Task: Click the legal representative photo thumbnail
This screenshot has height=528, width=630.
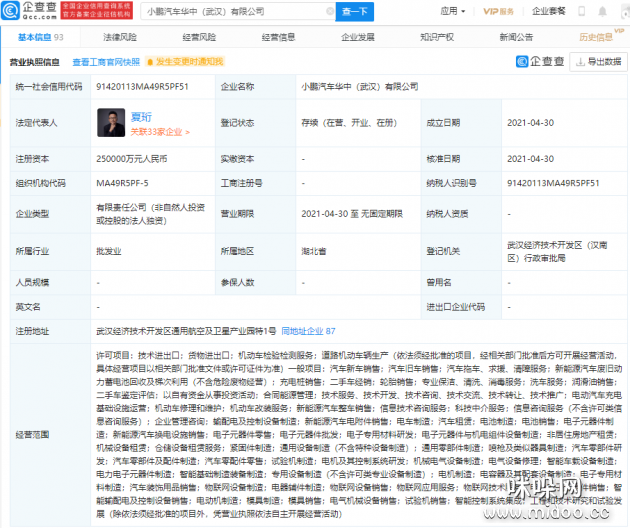Action: pos(111,123)
